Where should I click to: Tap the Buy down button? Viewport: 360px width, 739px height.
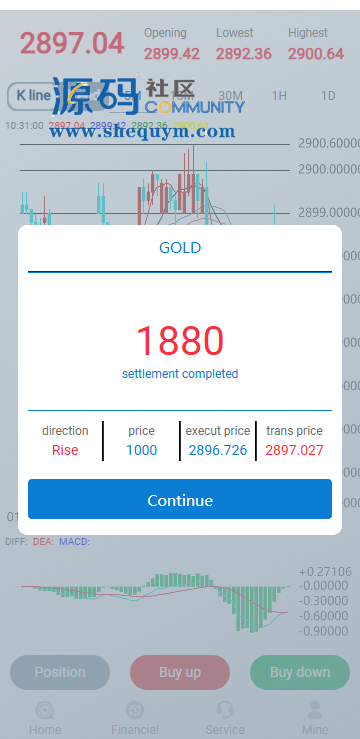300,672
